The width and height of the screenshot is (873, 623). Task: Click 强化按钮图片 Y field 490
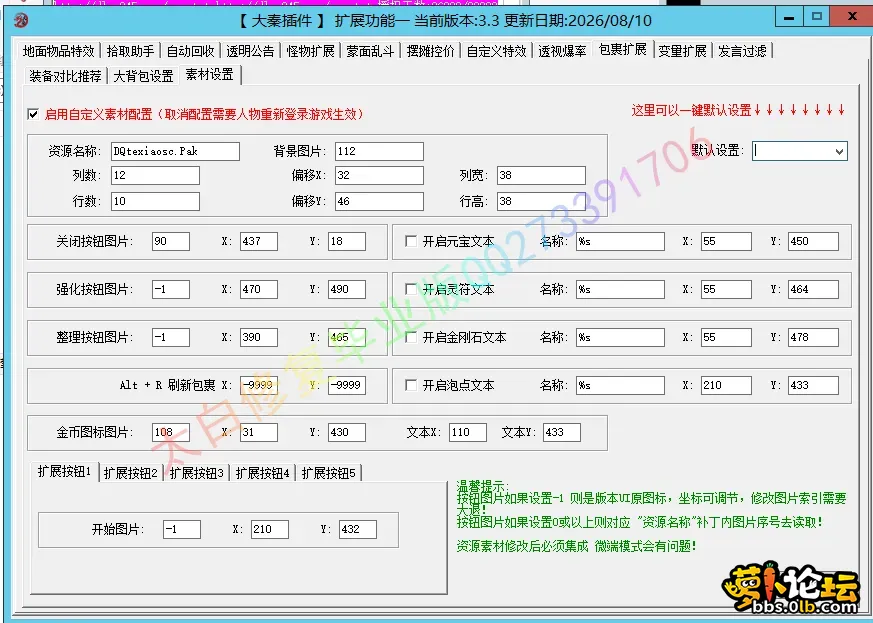[347, 289]
